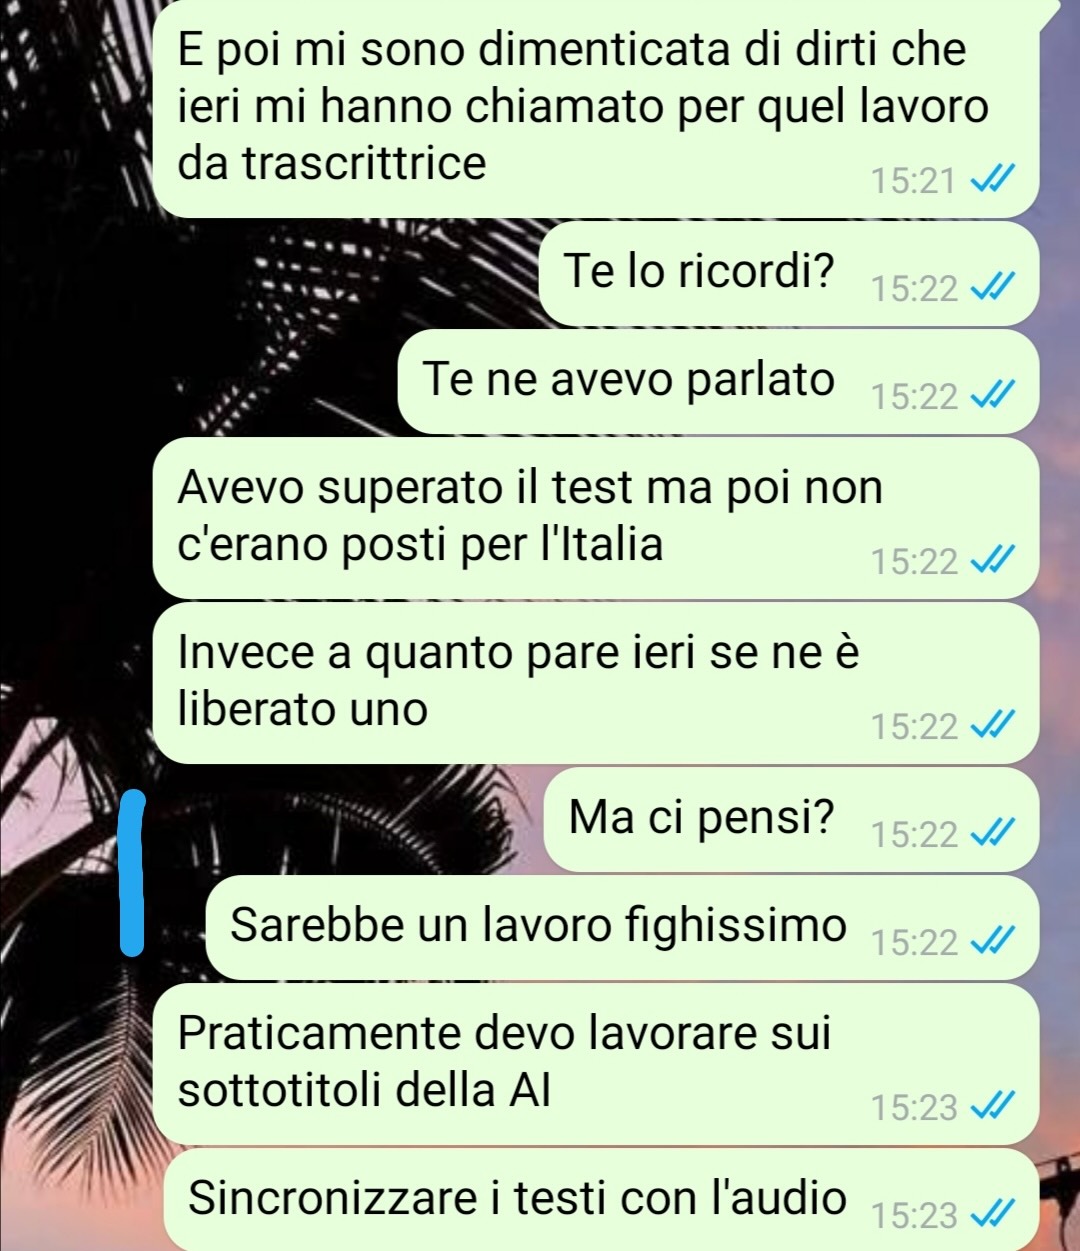
Task: Tap the "Te lo ricordi?" message bubble
Action: 789,274
